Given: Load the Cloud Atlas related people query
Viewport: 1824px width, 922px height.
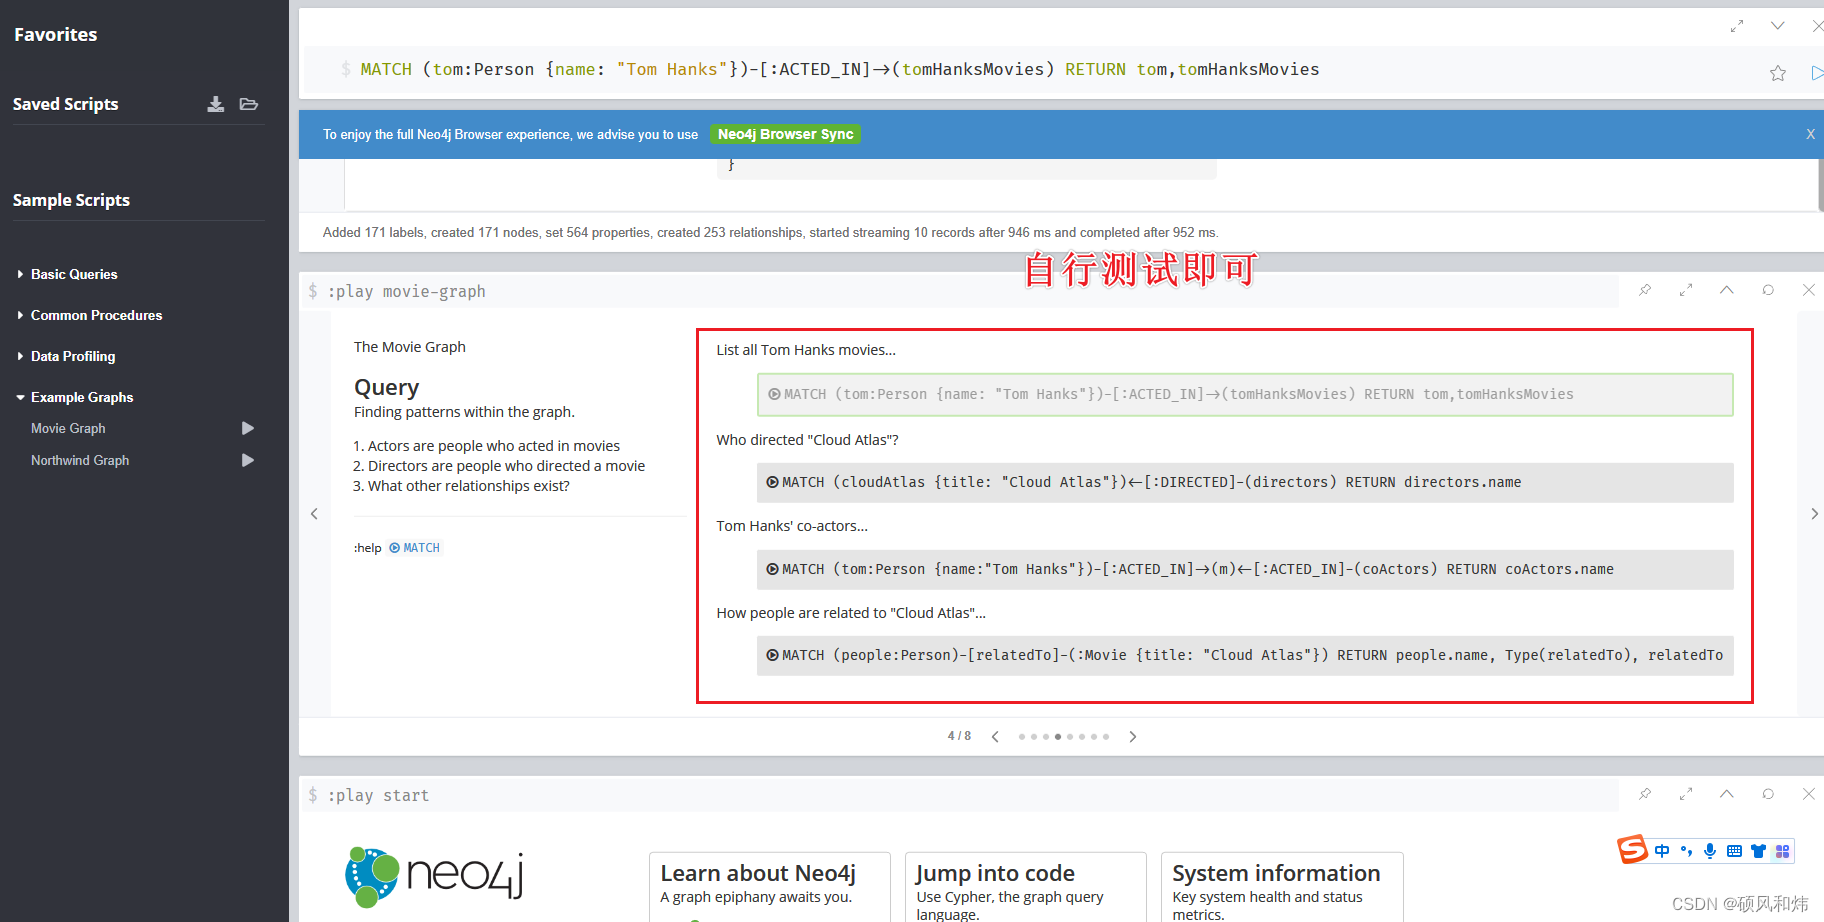Looking at the screenshot, I should pos(1245,655).
